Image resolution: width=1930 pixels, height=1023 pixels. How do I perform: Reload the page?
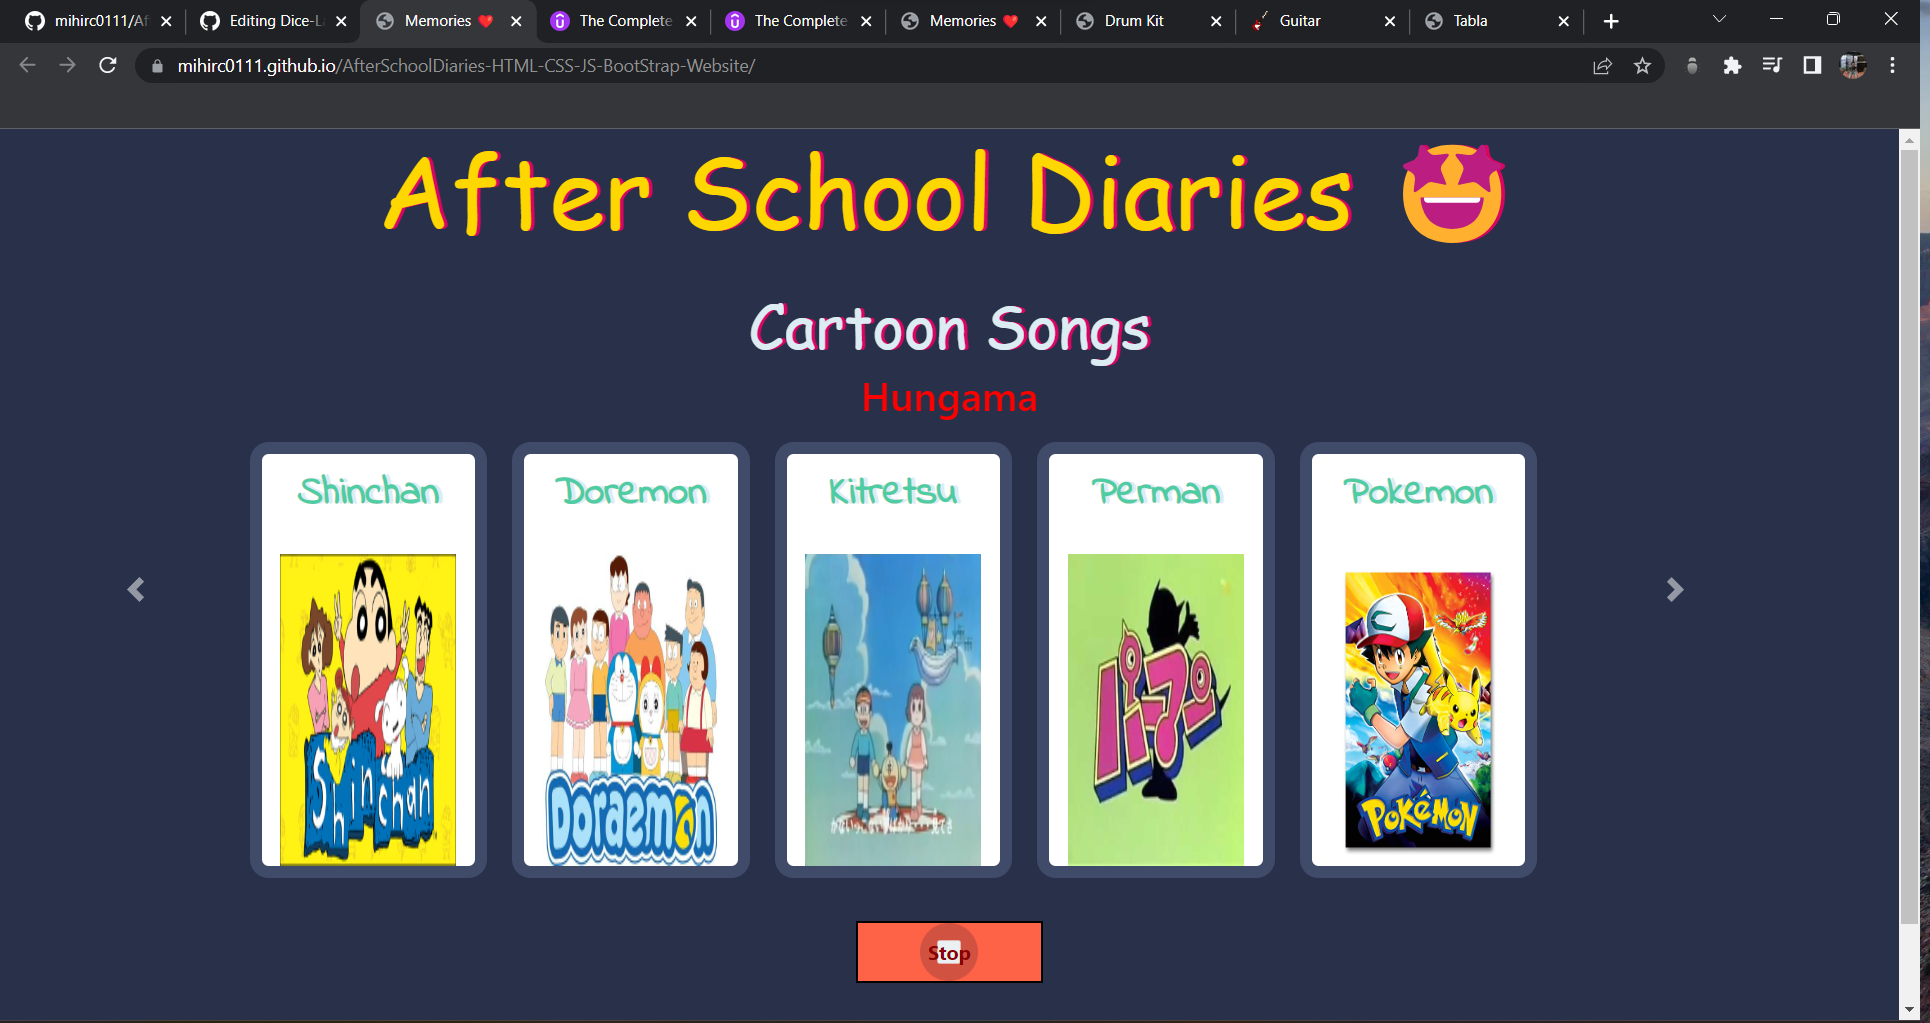107,66
